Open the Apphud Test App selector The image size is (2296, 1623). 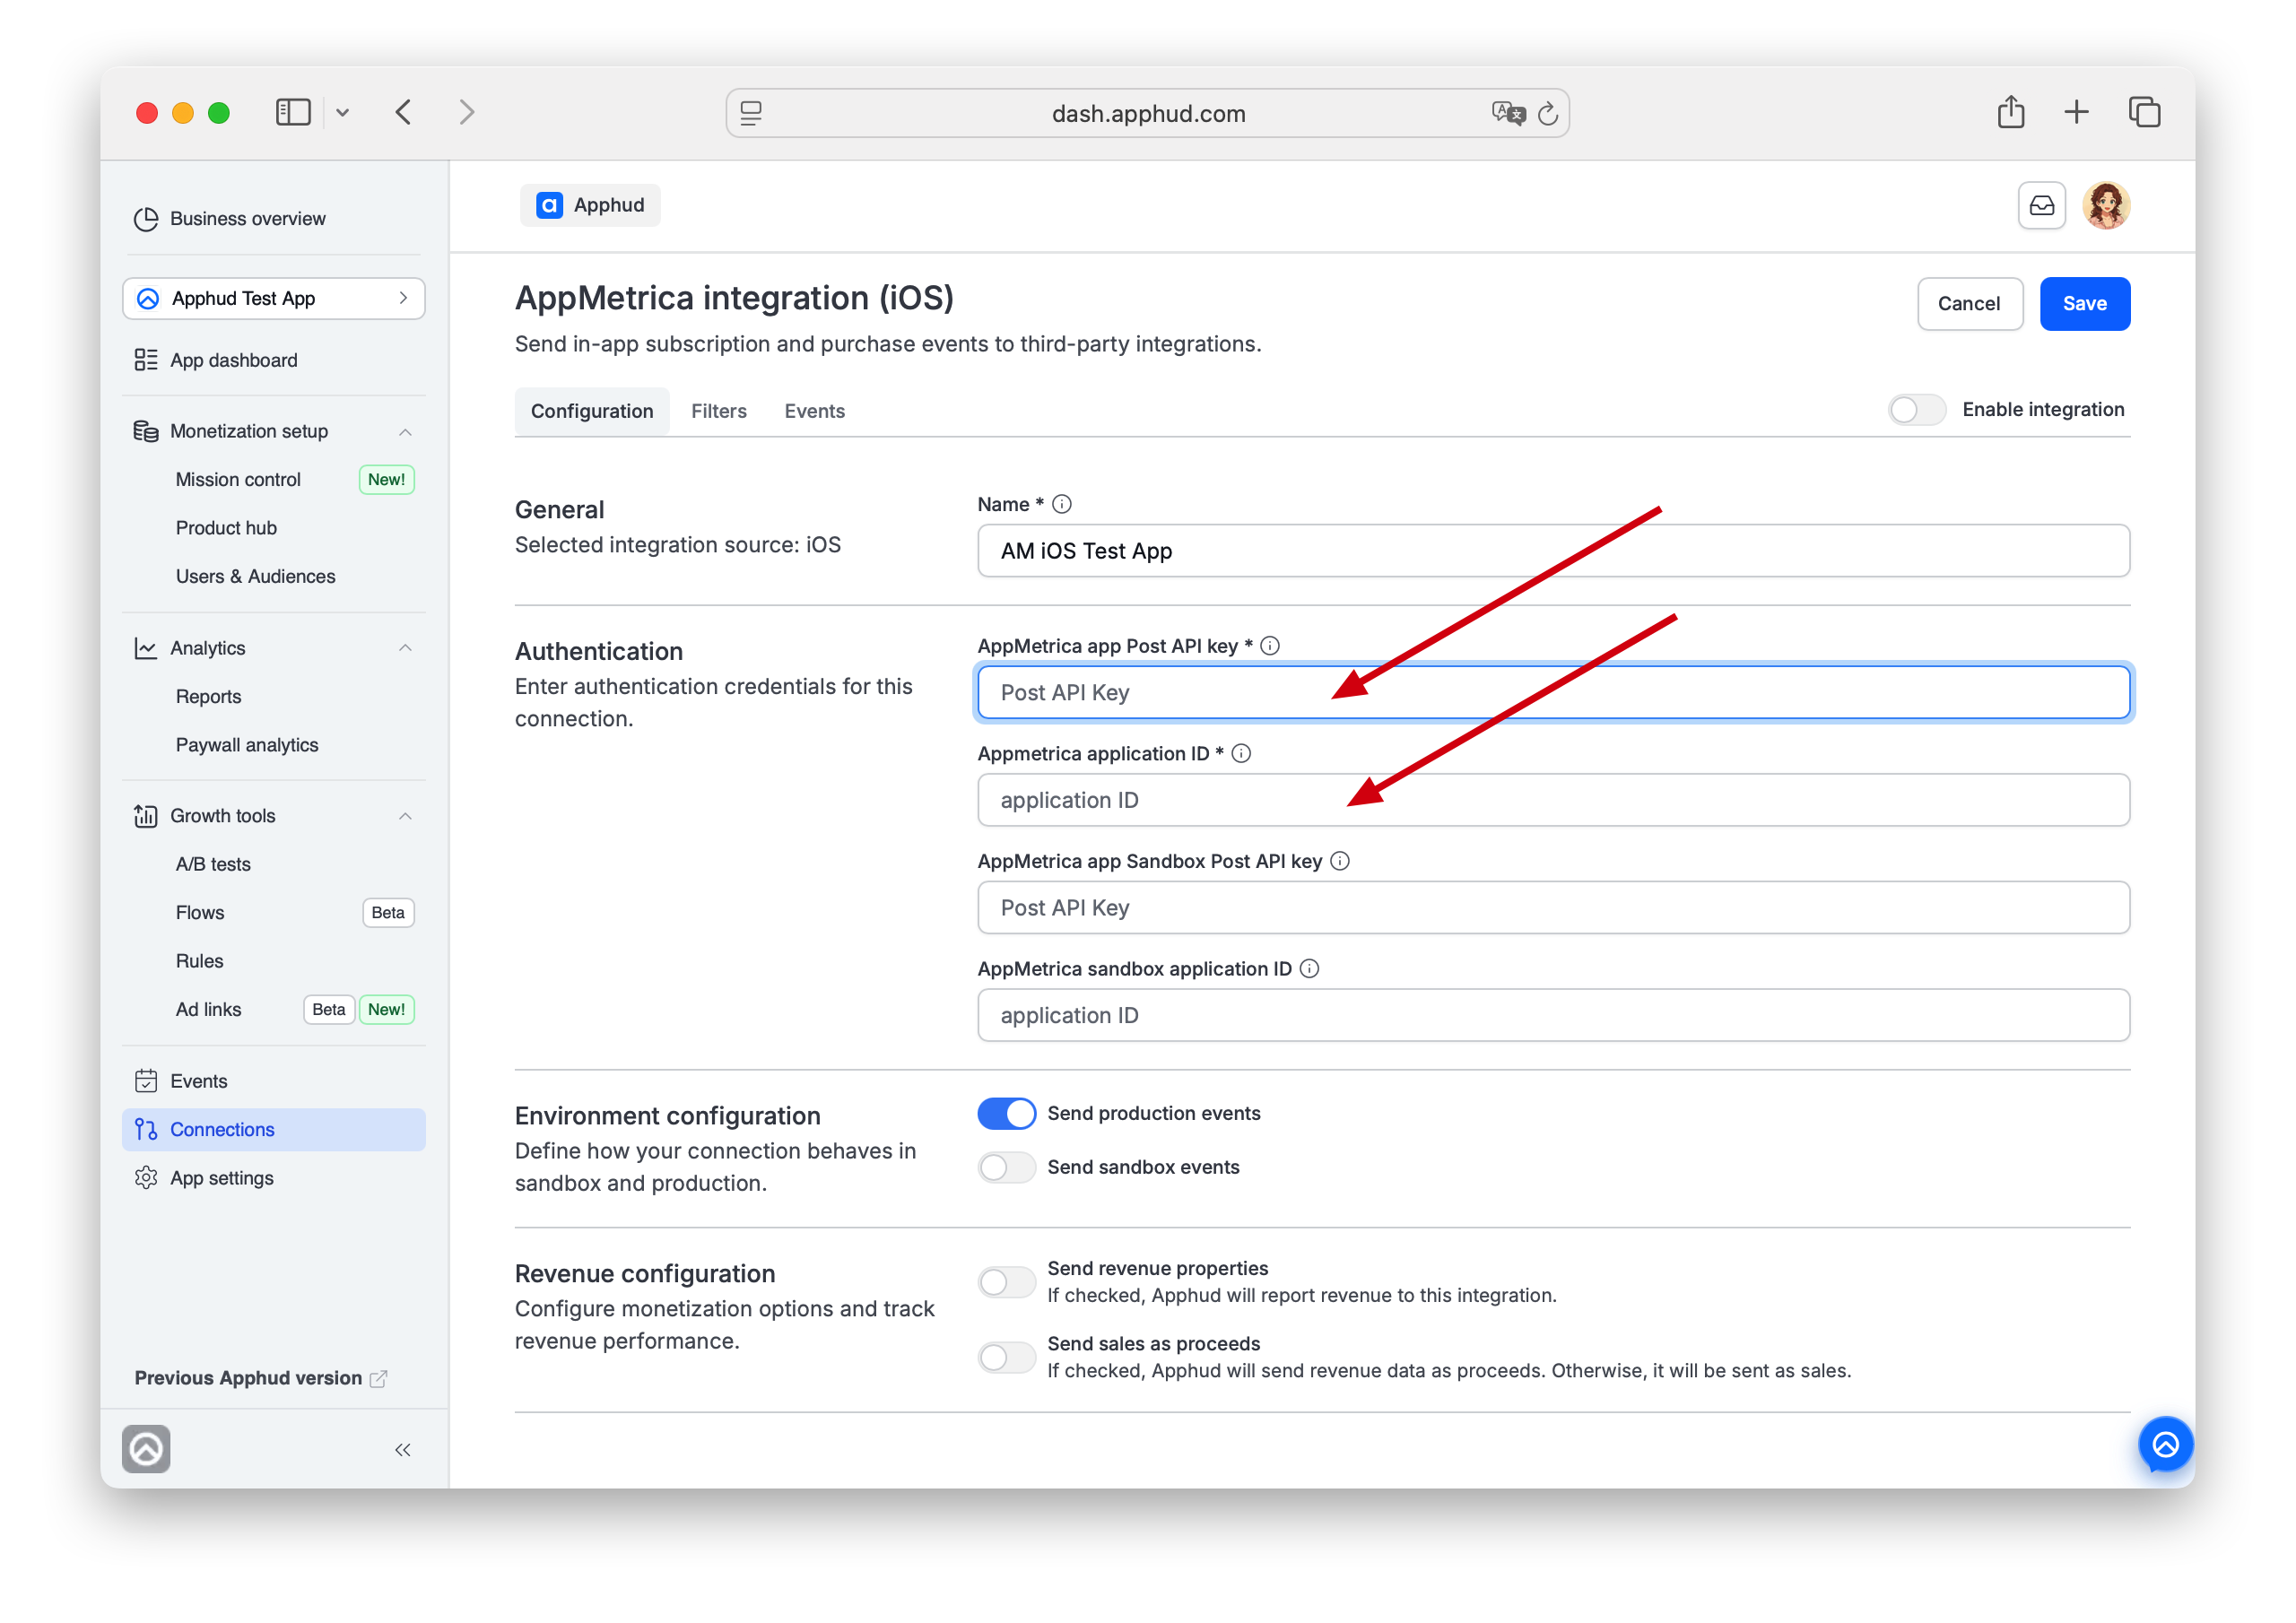(x=273, y=299)
